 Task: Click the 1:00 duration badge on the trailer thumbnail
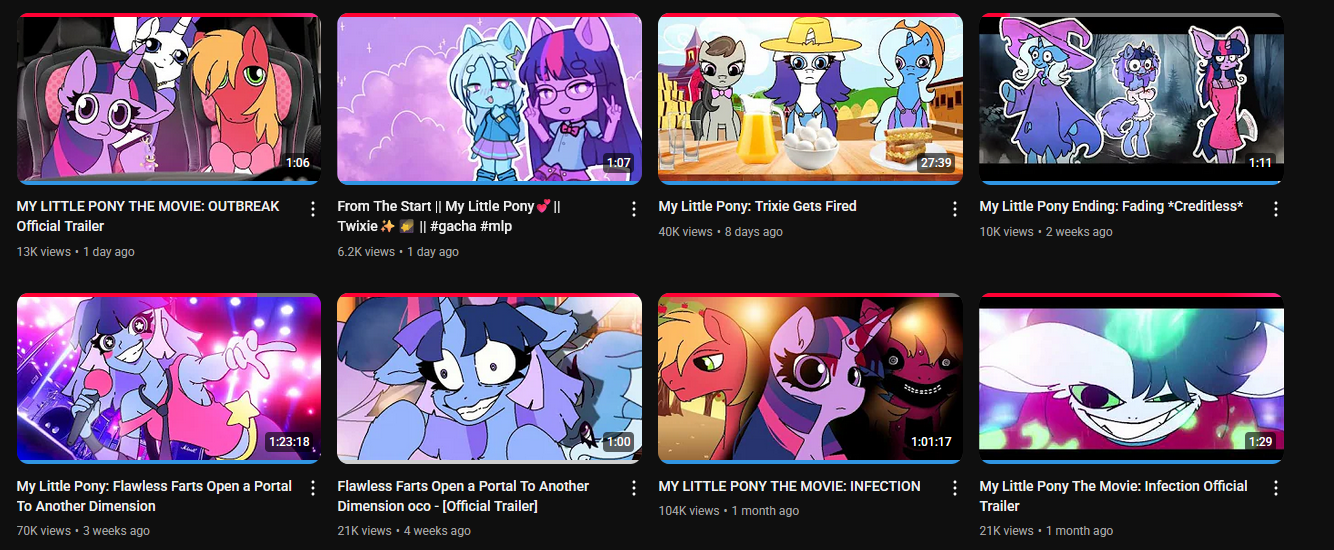click(x=619, y=442)
